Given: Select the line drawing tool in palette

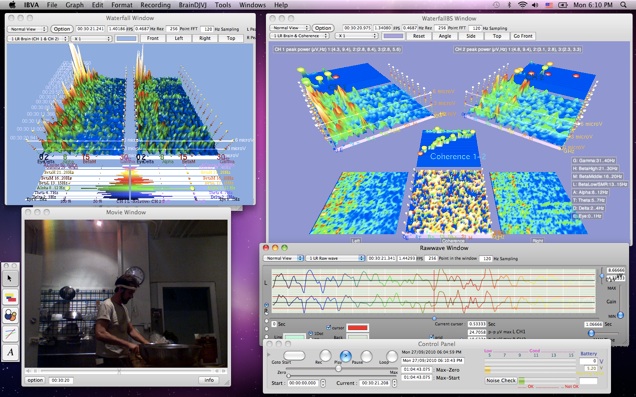Looking at the screenshot, I should tap(10, 334).
